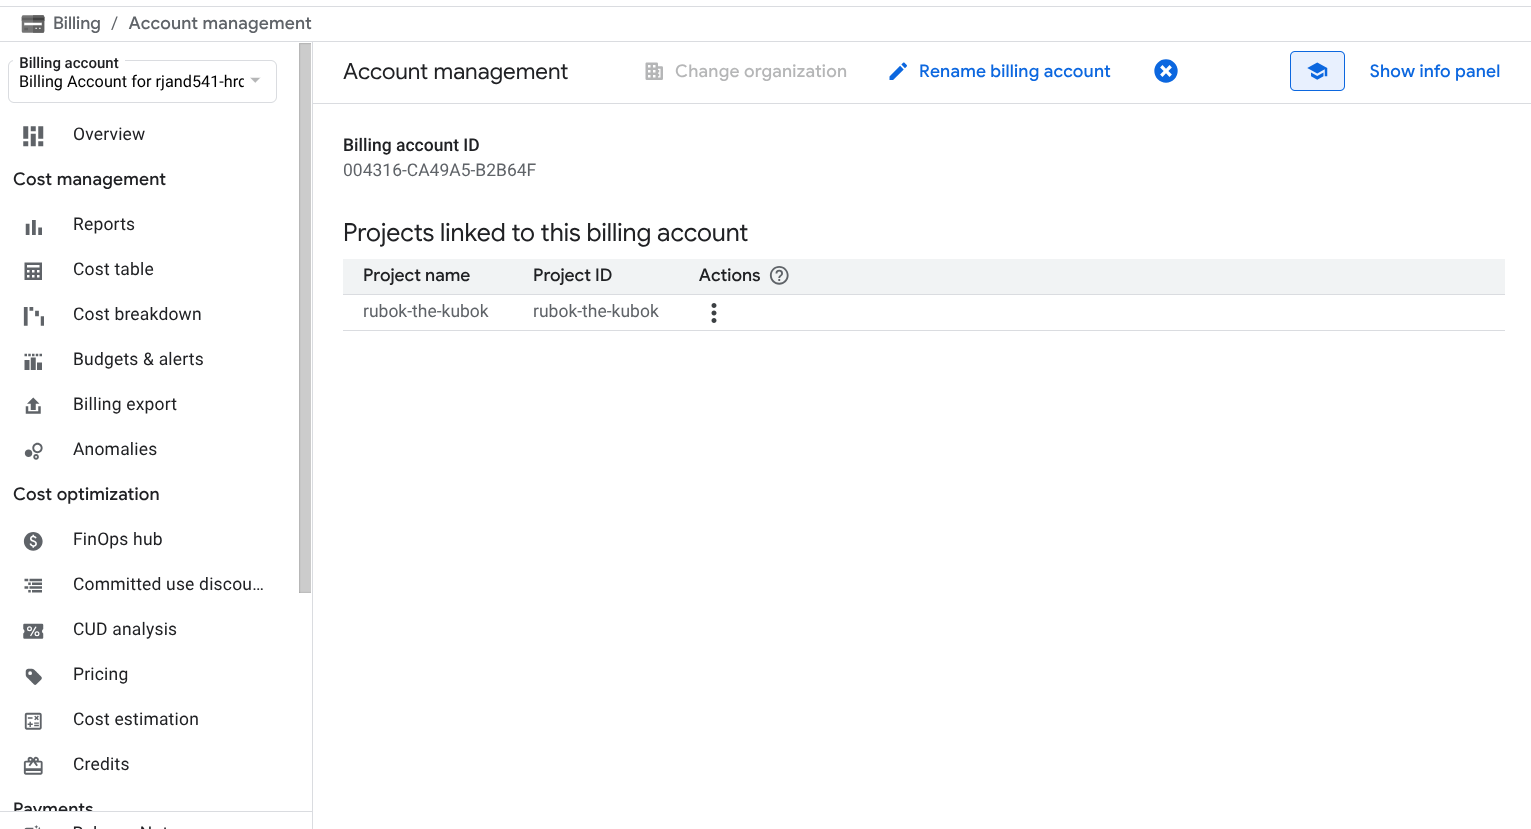Open Committed use discounts item
Viewport: 1531px width, 829px height.
(168, 584)
